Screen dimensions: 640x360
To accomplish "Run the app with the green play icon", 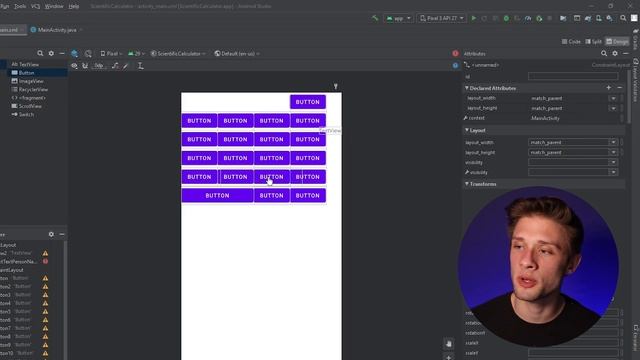I will (x=473, y=18).
